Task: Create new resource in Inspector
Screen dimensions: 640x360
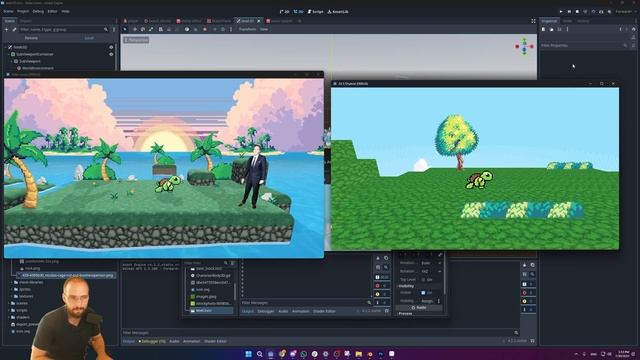Action: [543, 29]
